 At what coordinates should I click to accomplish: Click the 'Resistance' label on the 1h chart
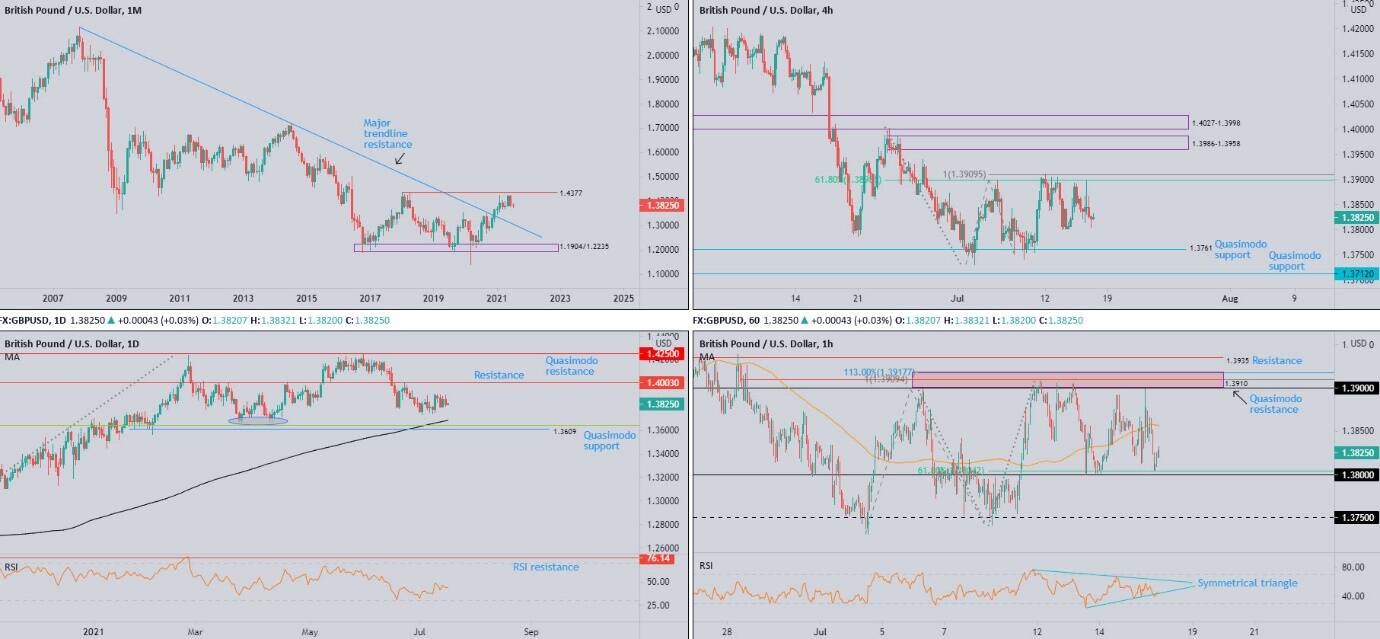click(1277, 361)
